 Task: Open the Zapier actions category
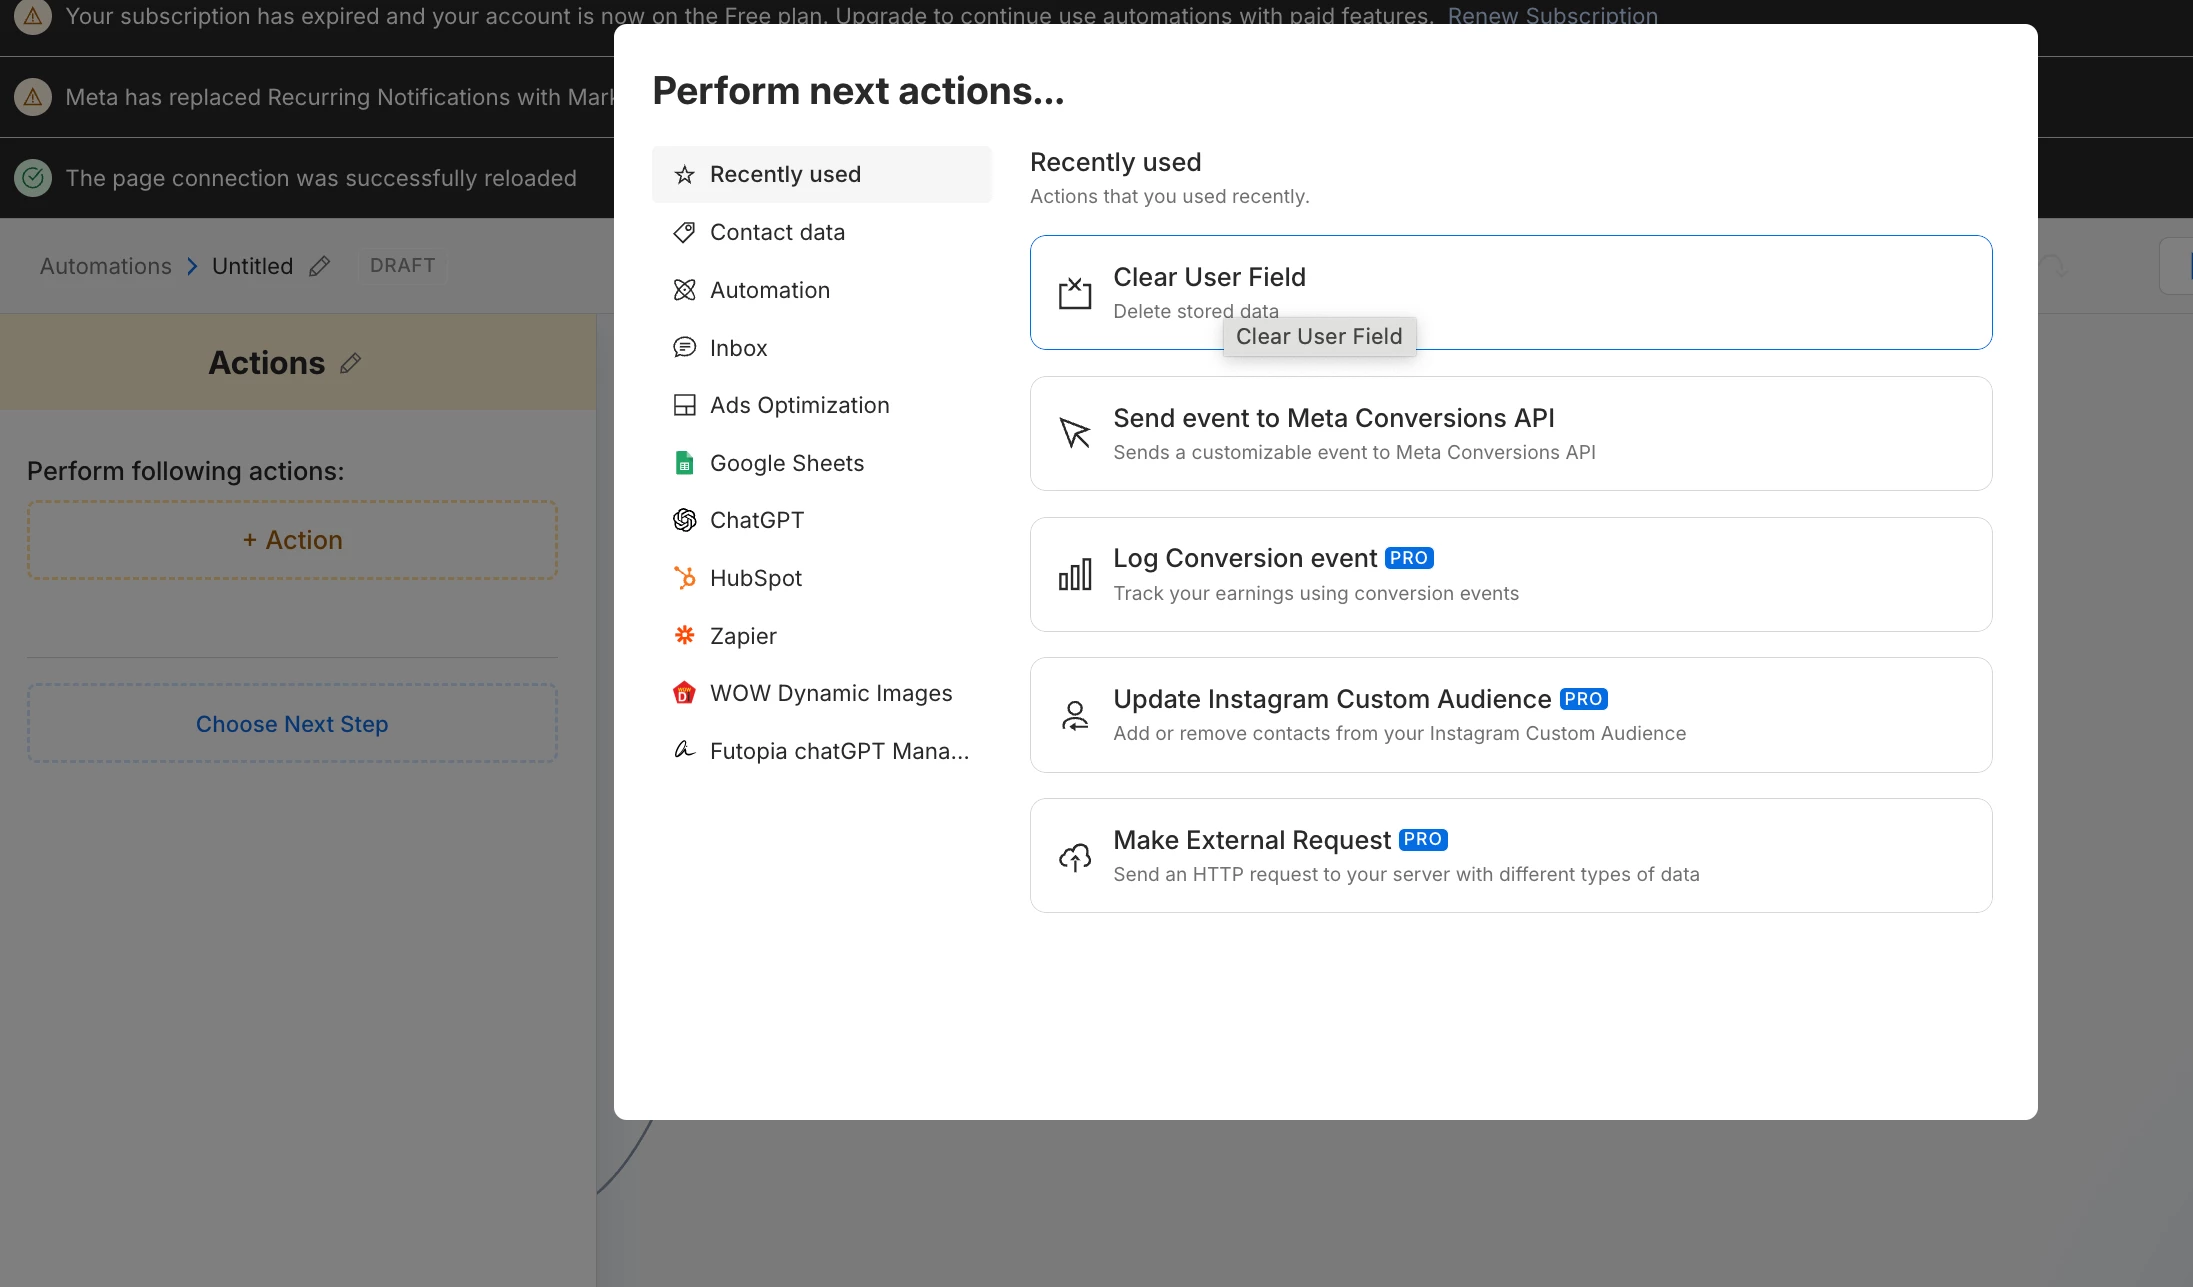click(742, 636)
